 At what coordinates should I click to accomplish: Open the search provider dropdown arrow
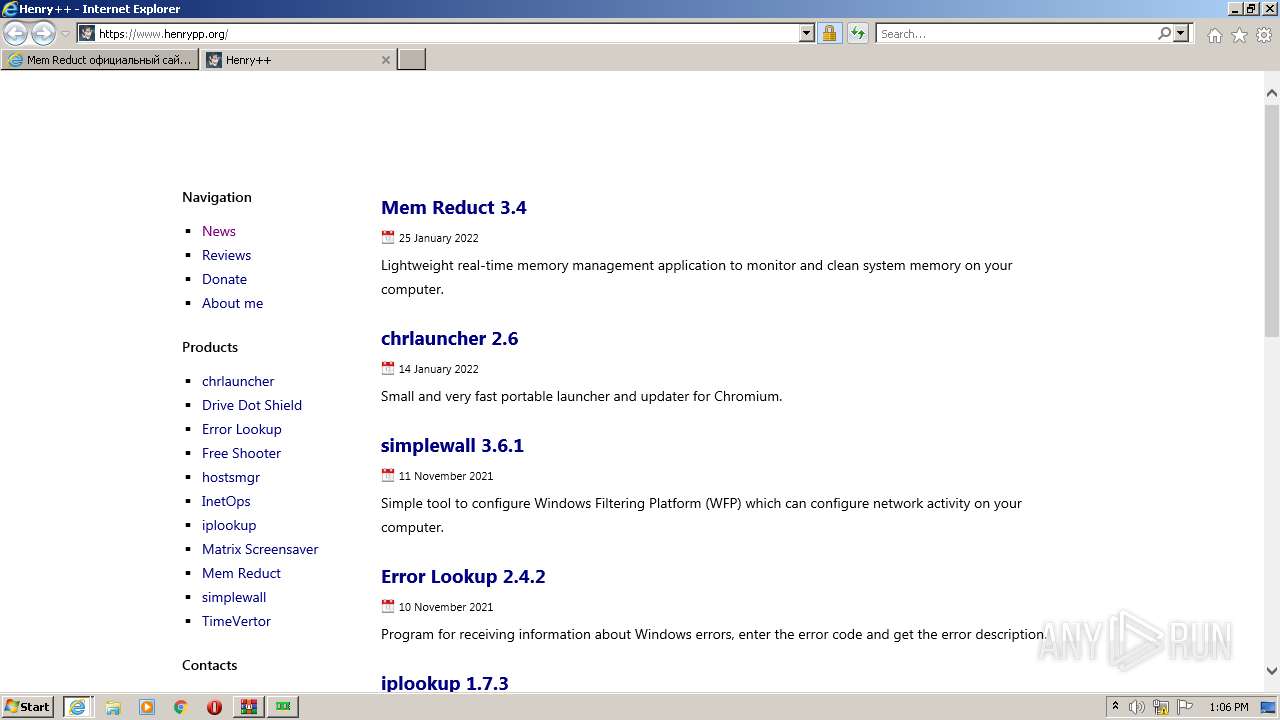coord(1181,33)
